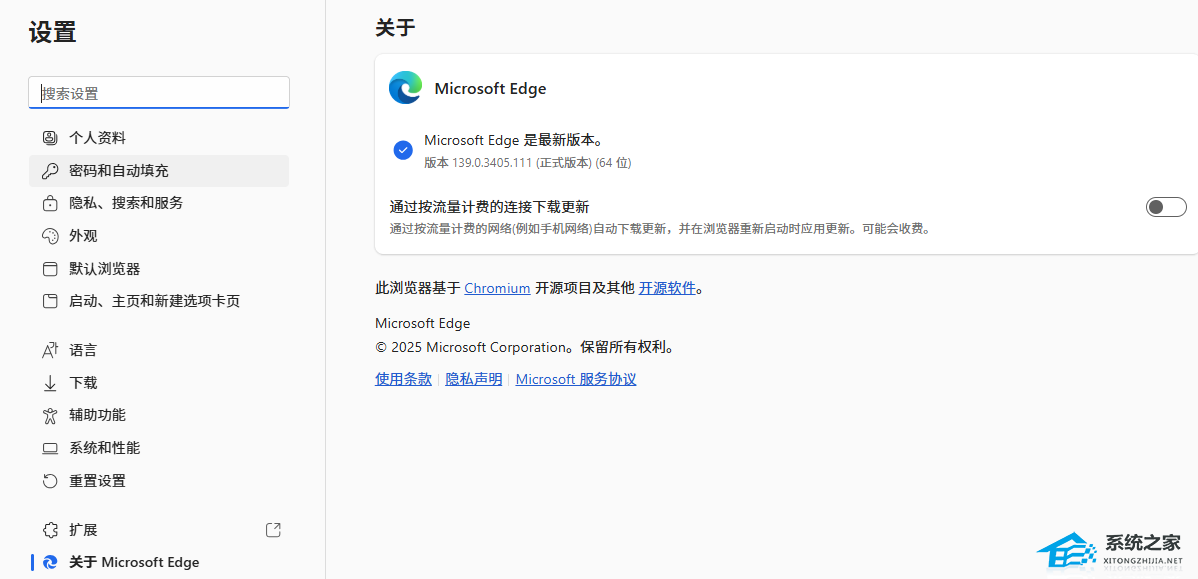This screenshot has height=579, width=1198.
Task: Go to 隐私、搜索和服务 settings
Action: point(159,203)
